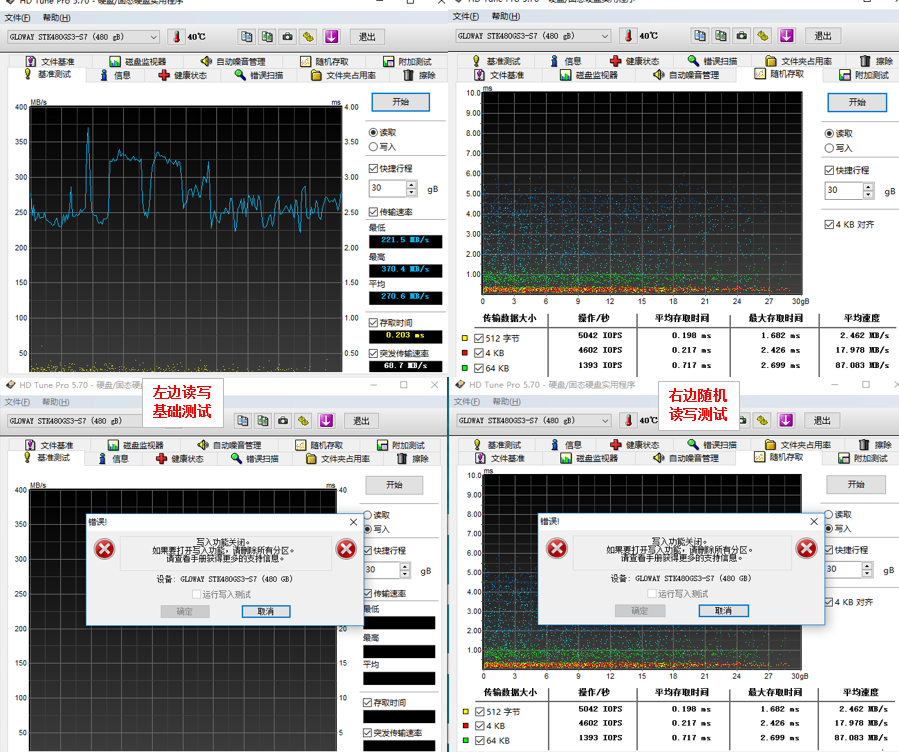Click 取消 in bottom-right error dialog
Image resolution: width=899 pixels, height=752 pixels.
pos(724,611)
